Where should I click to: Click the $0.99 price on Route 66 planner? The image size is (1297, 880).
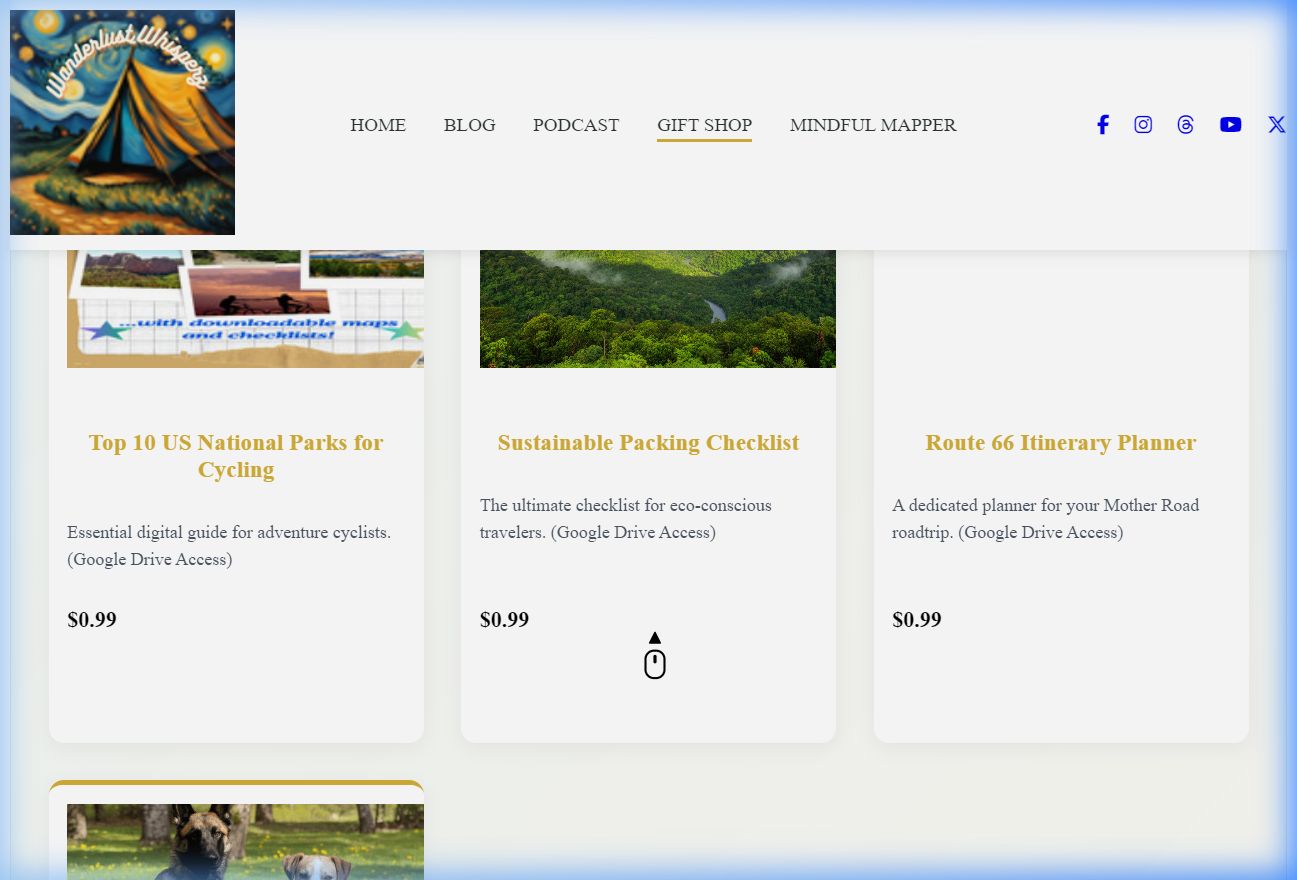click(917, 620)
